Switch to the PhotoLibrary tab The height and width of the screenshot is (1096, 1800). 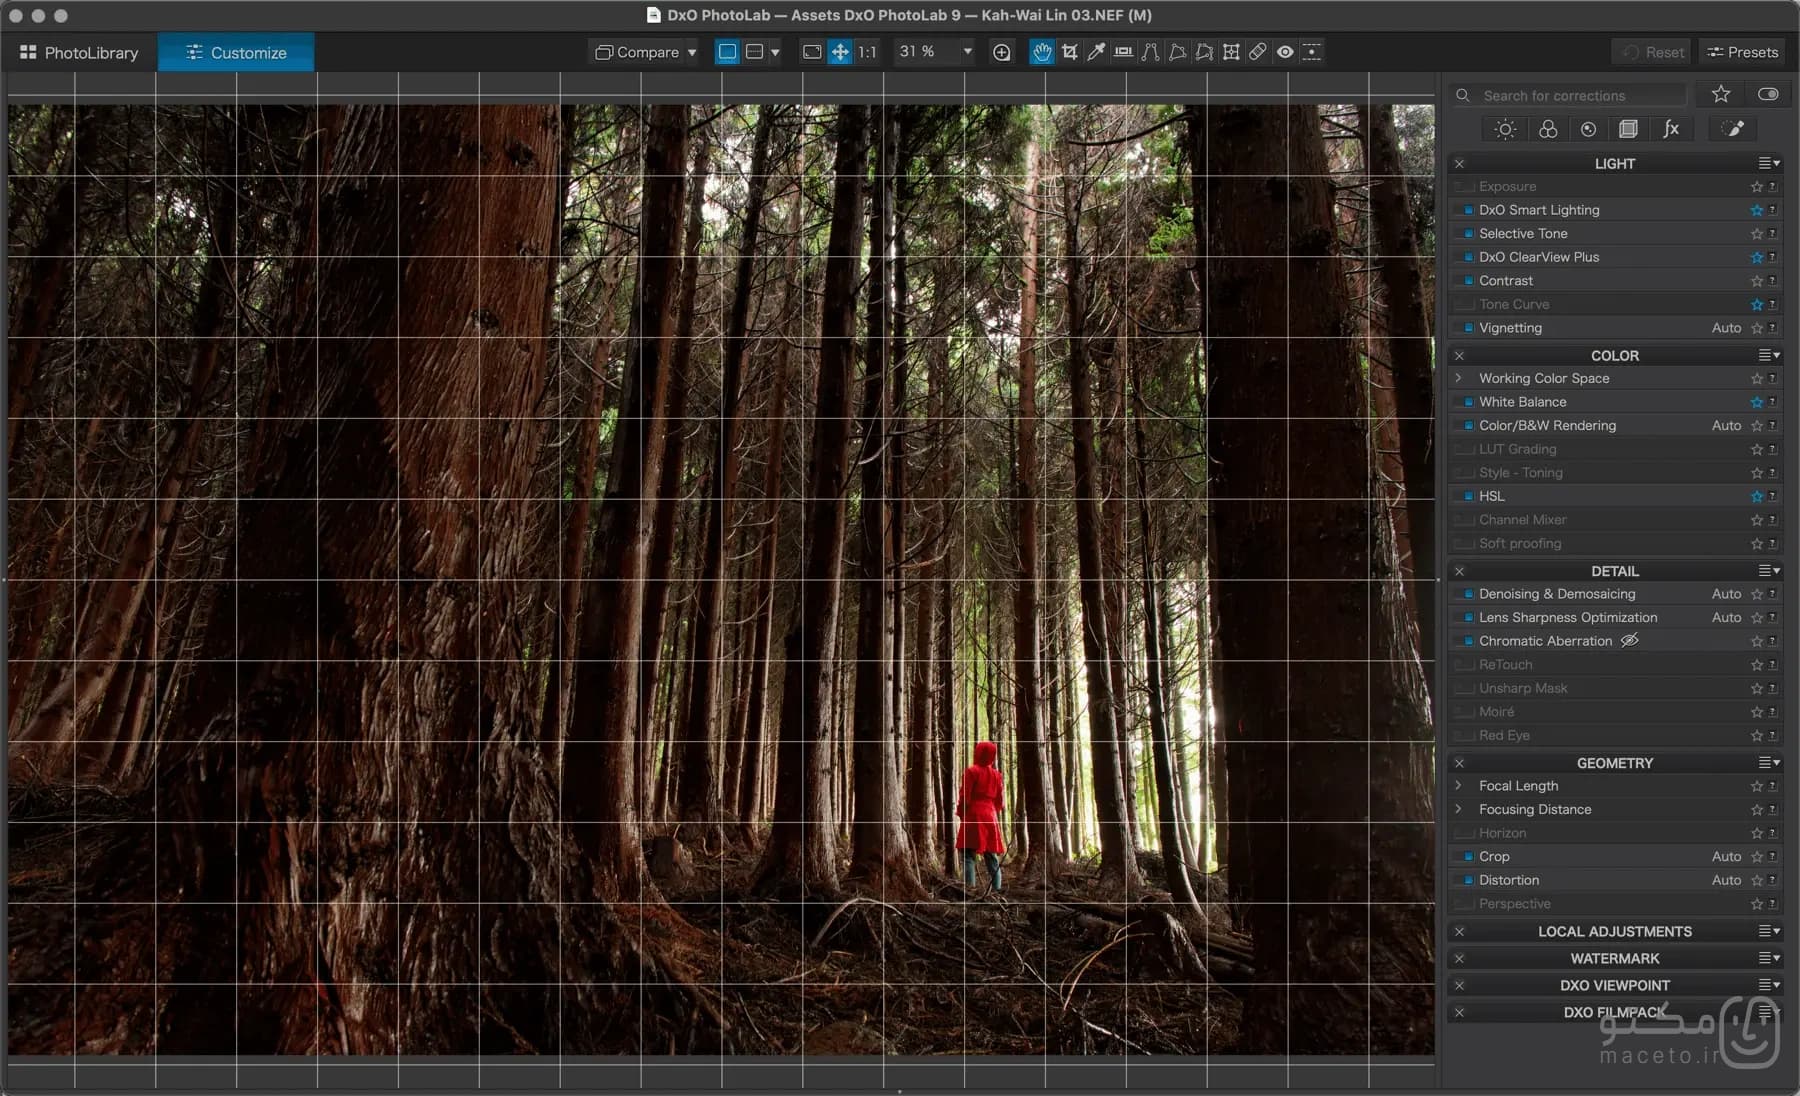[79, 52]
